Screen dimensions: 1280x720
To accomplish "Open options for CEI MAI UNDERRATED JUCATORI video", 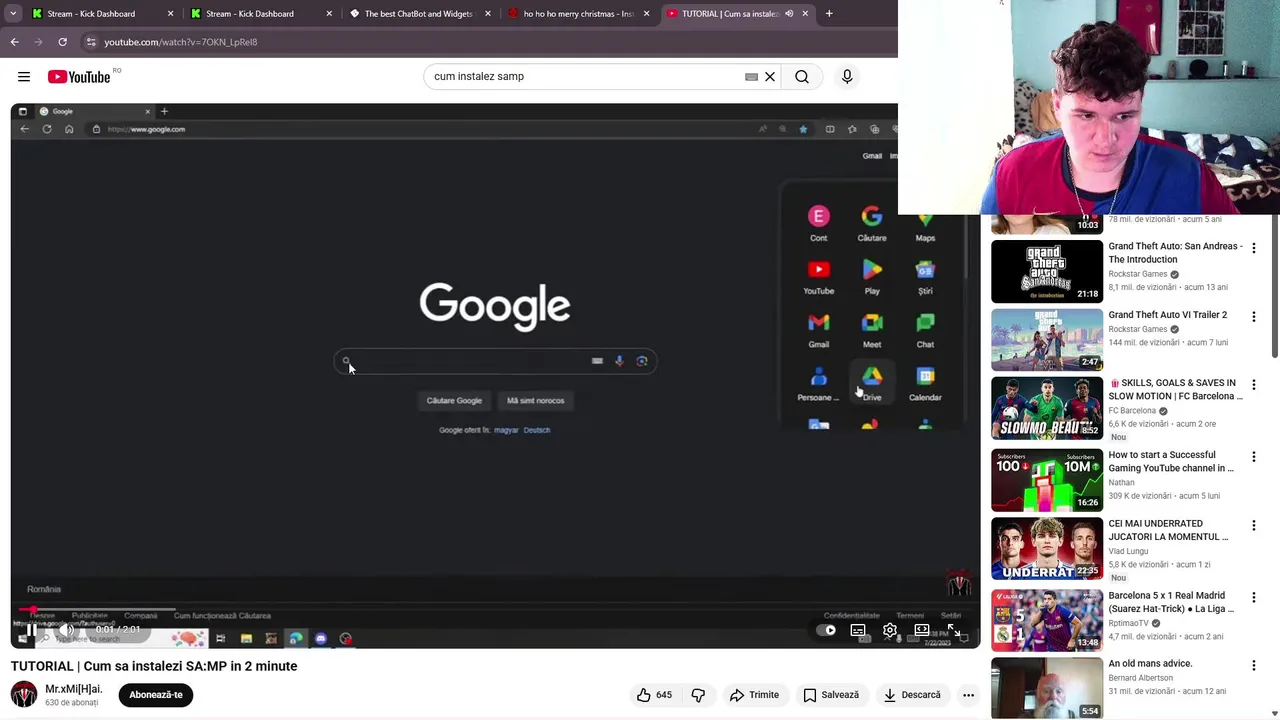I will coord(1253,526).
